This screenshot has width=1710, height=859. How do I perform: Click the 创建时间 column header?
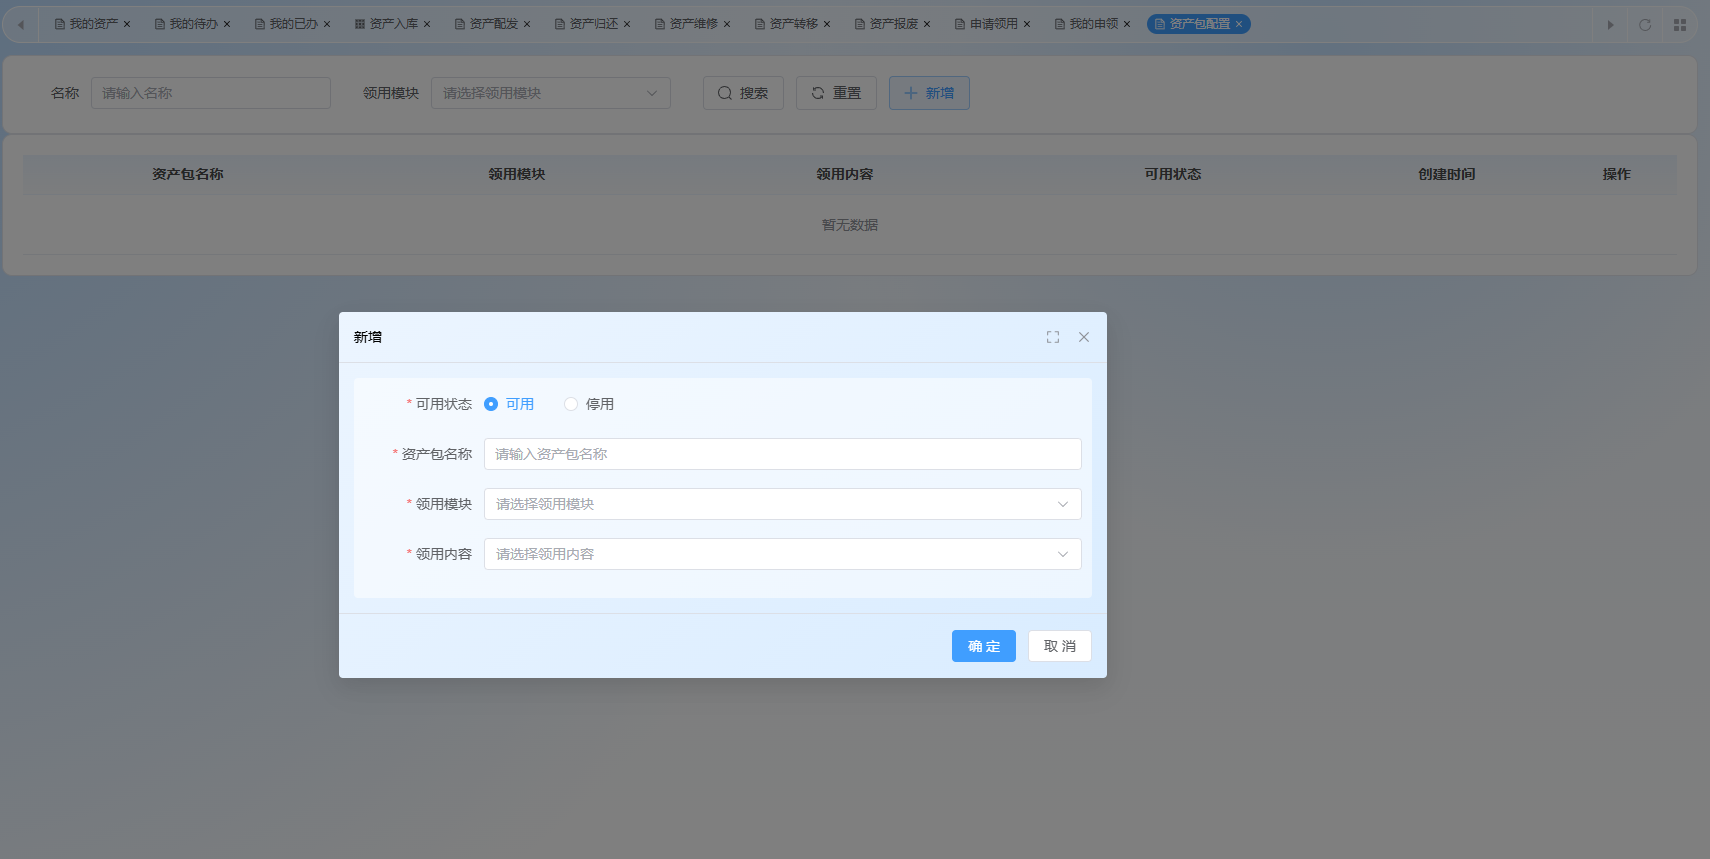pyautogui.click(x=1447, y=174)
